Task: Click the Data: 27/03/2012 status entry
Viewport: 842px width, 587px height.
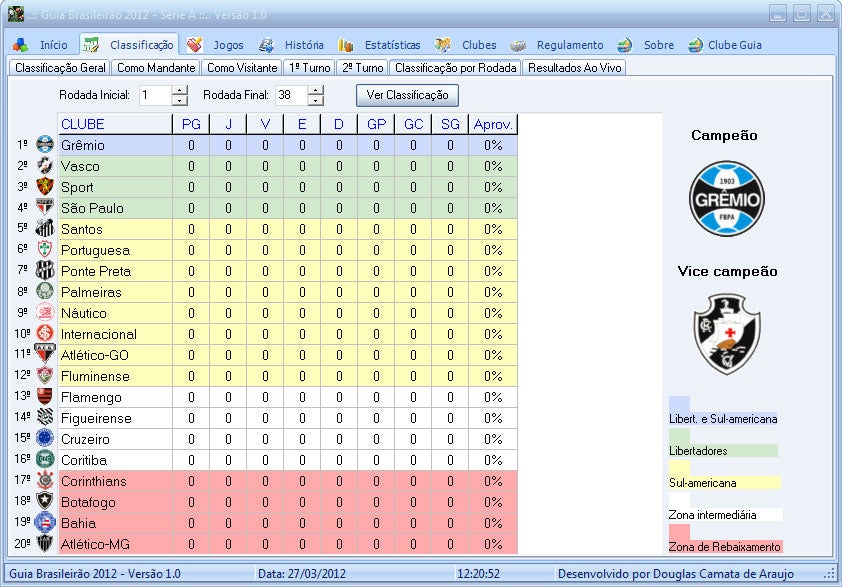Action: [x=302, y=574]
